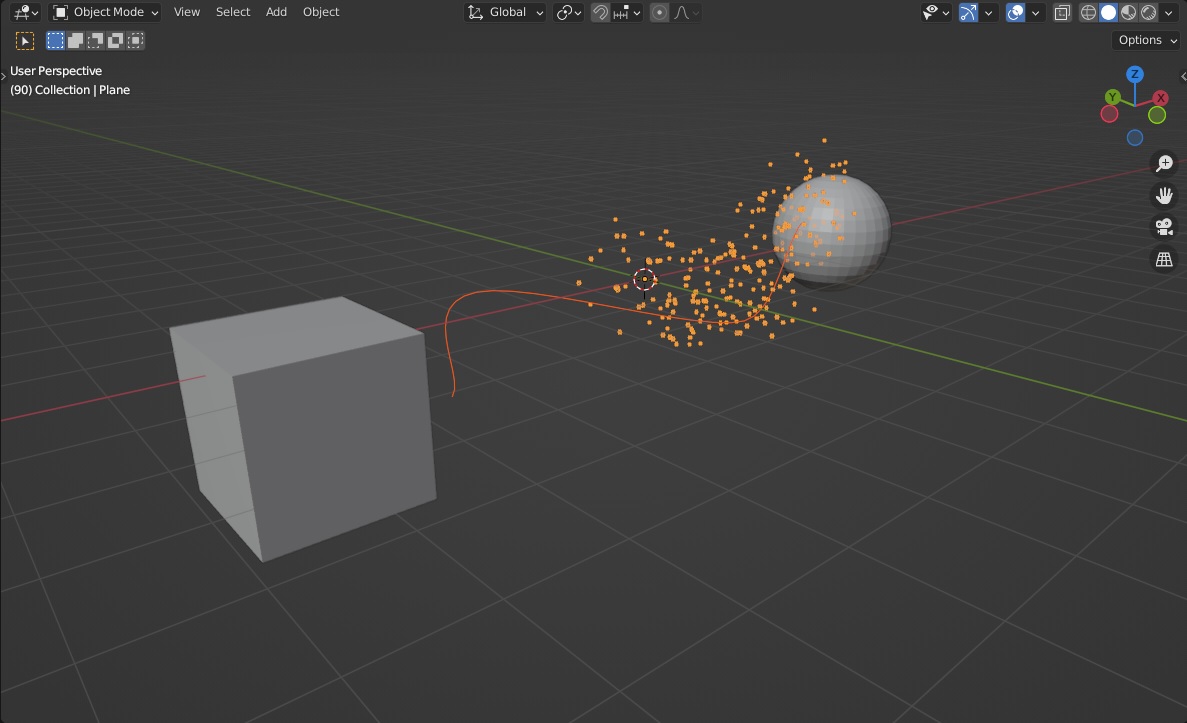Image resolution: width=1187 pixels, height=723 pixels.
Task: Select the Box Select tool mode icon
Action: [54, 40]
